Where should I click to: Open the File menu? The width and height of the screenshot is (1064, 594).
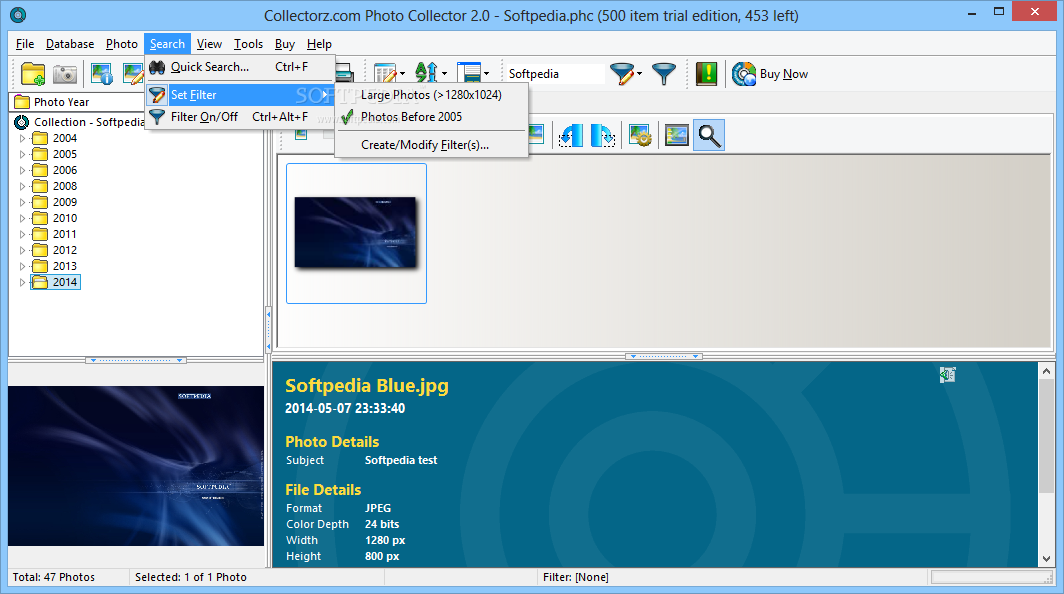tap(25, 44)
